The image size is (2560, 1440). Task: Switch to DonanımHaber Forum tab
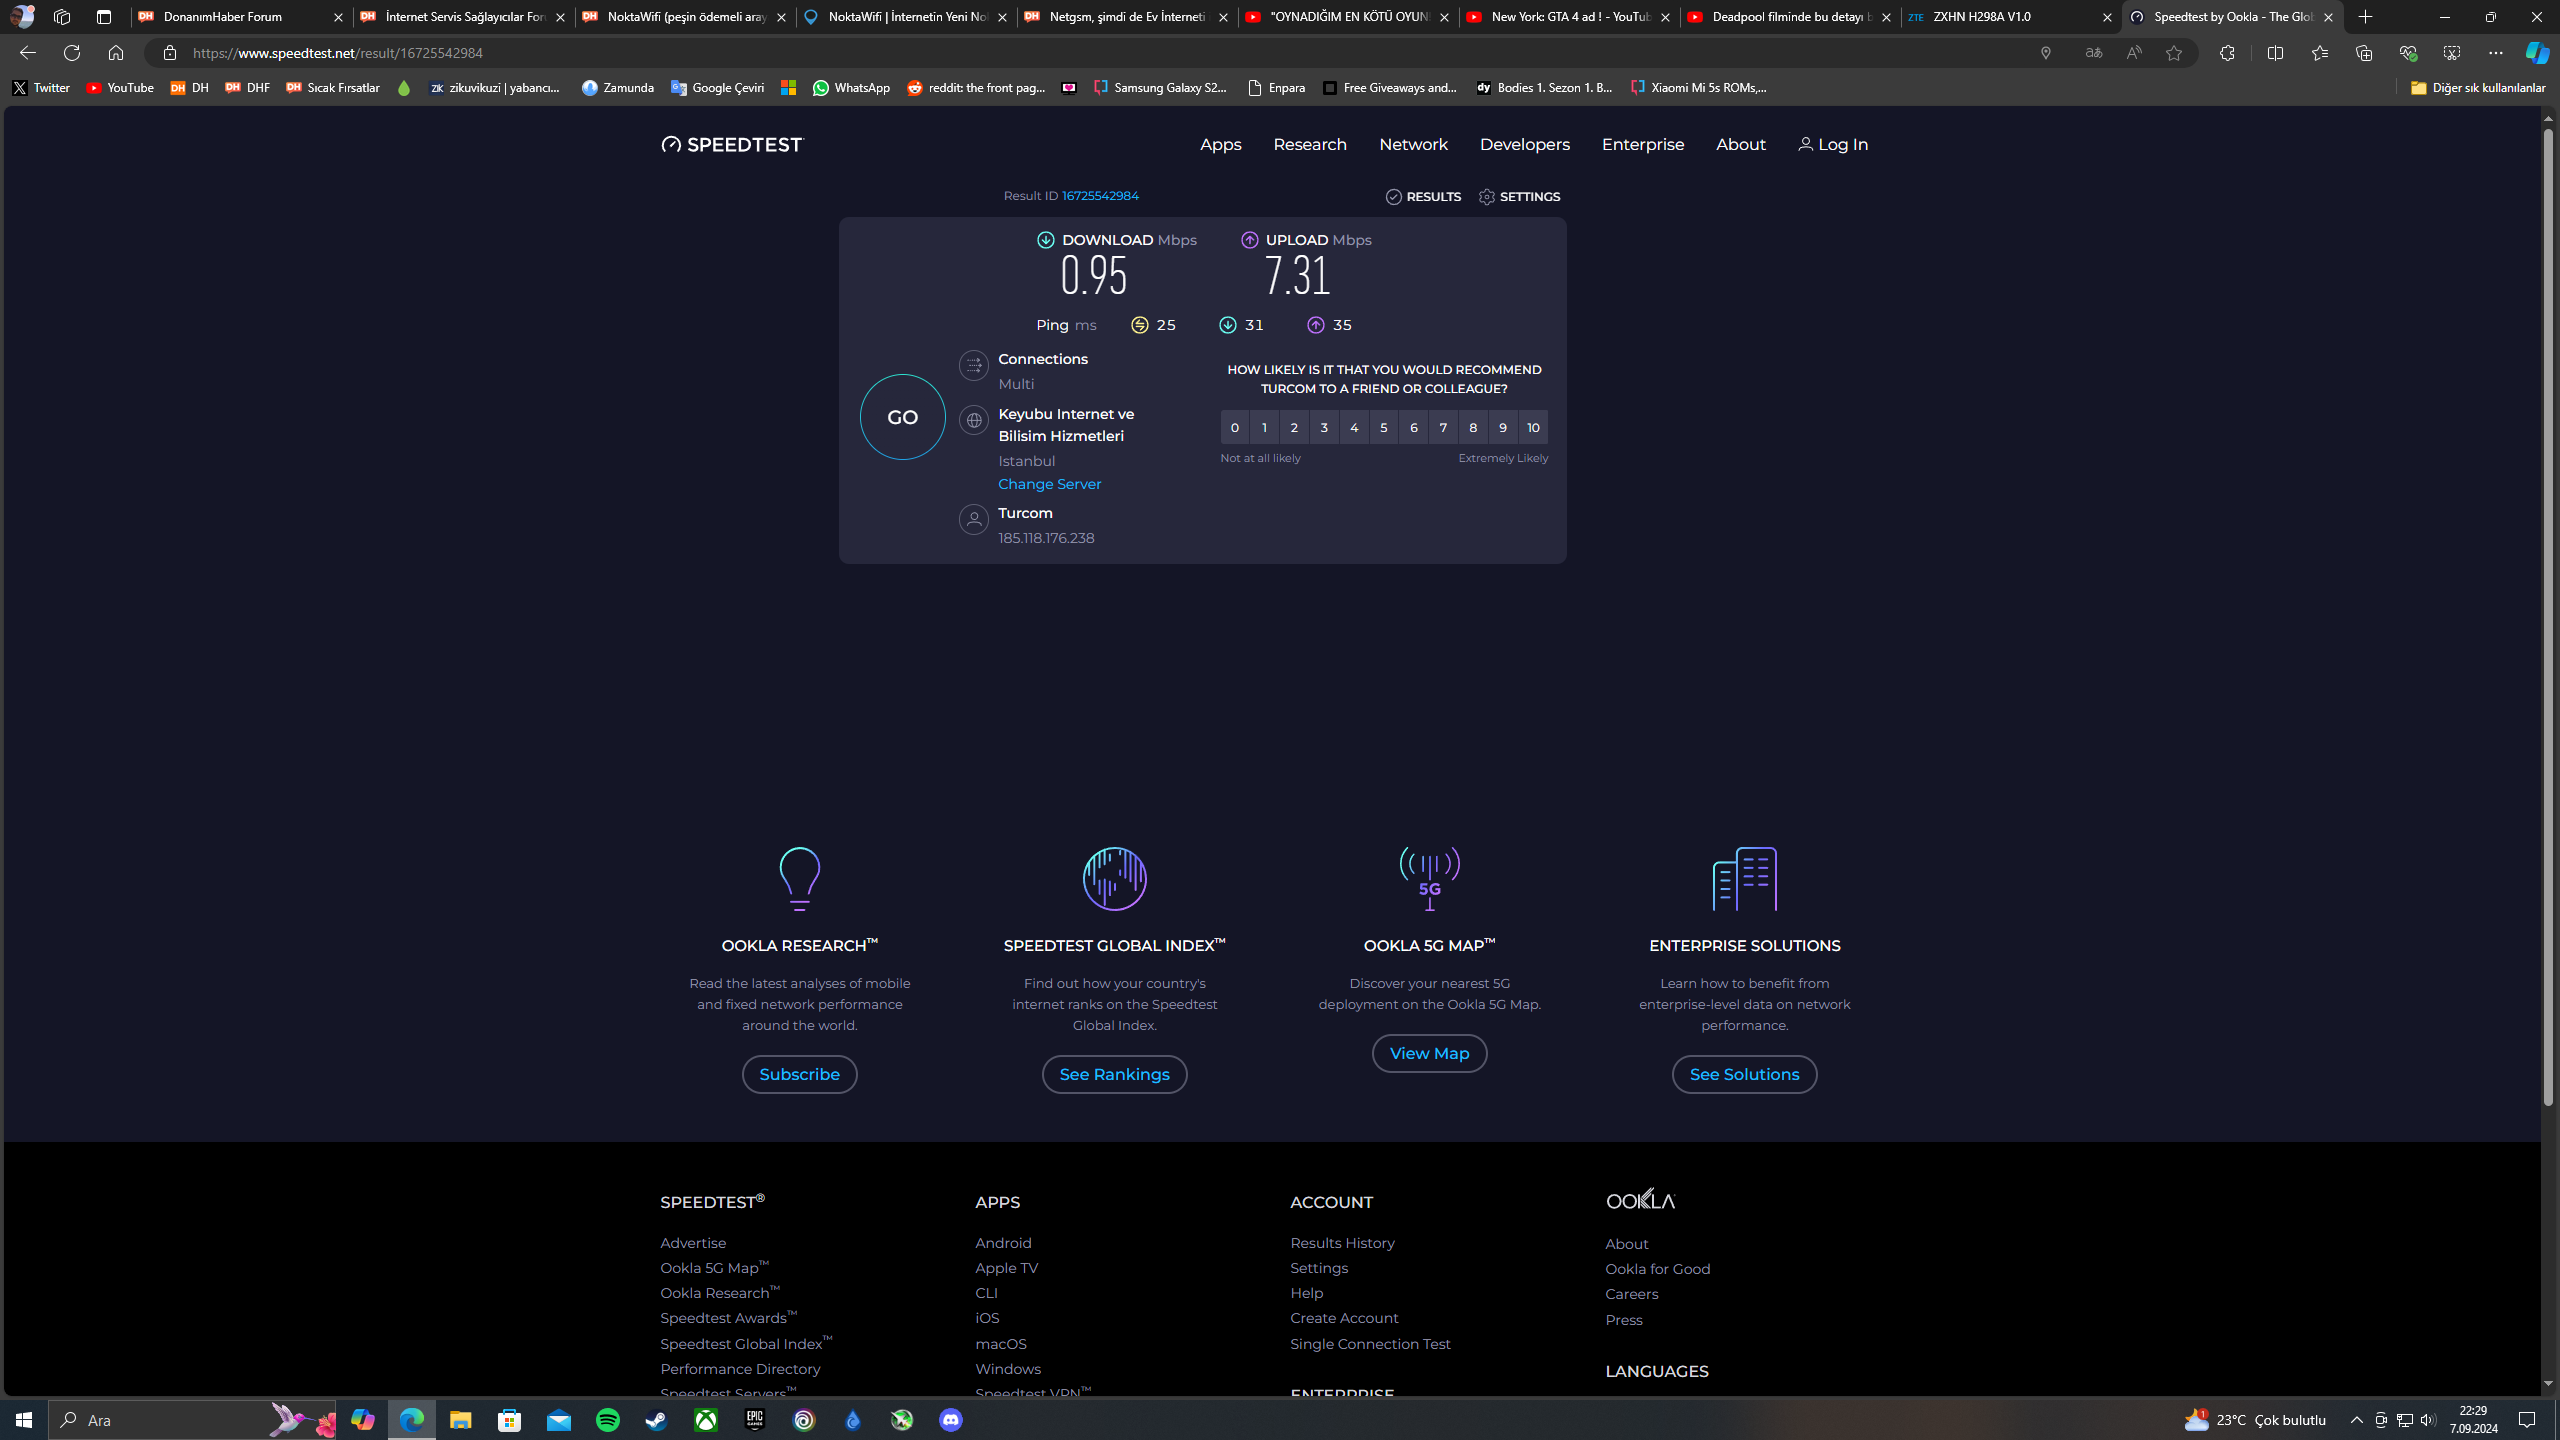coord(240,17)
